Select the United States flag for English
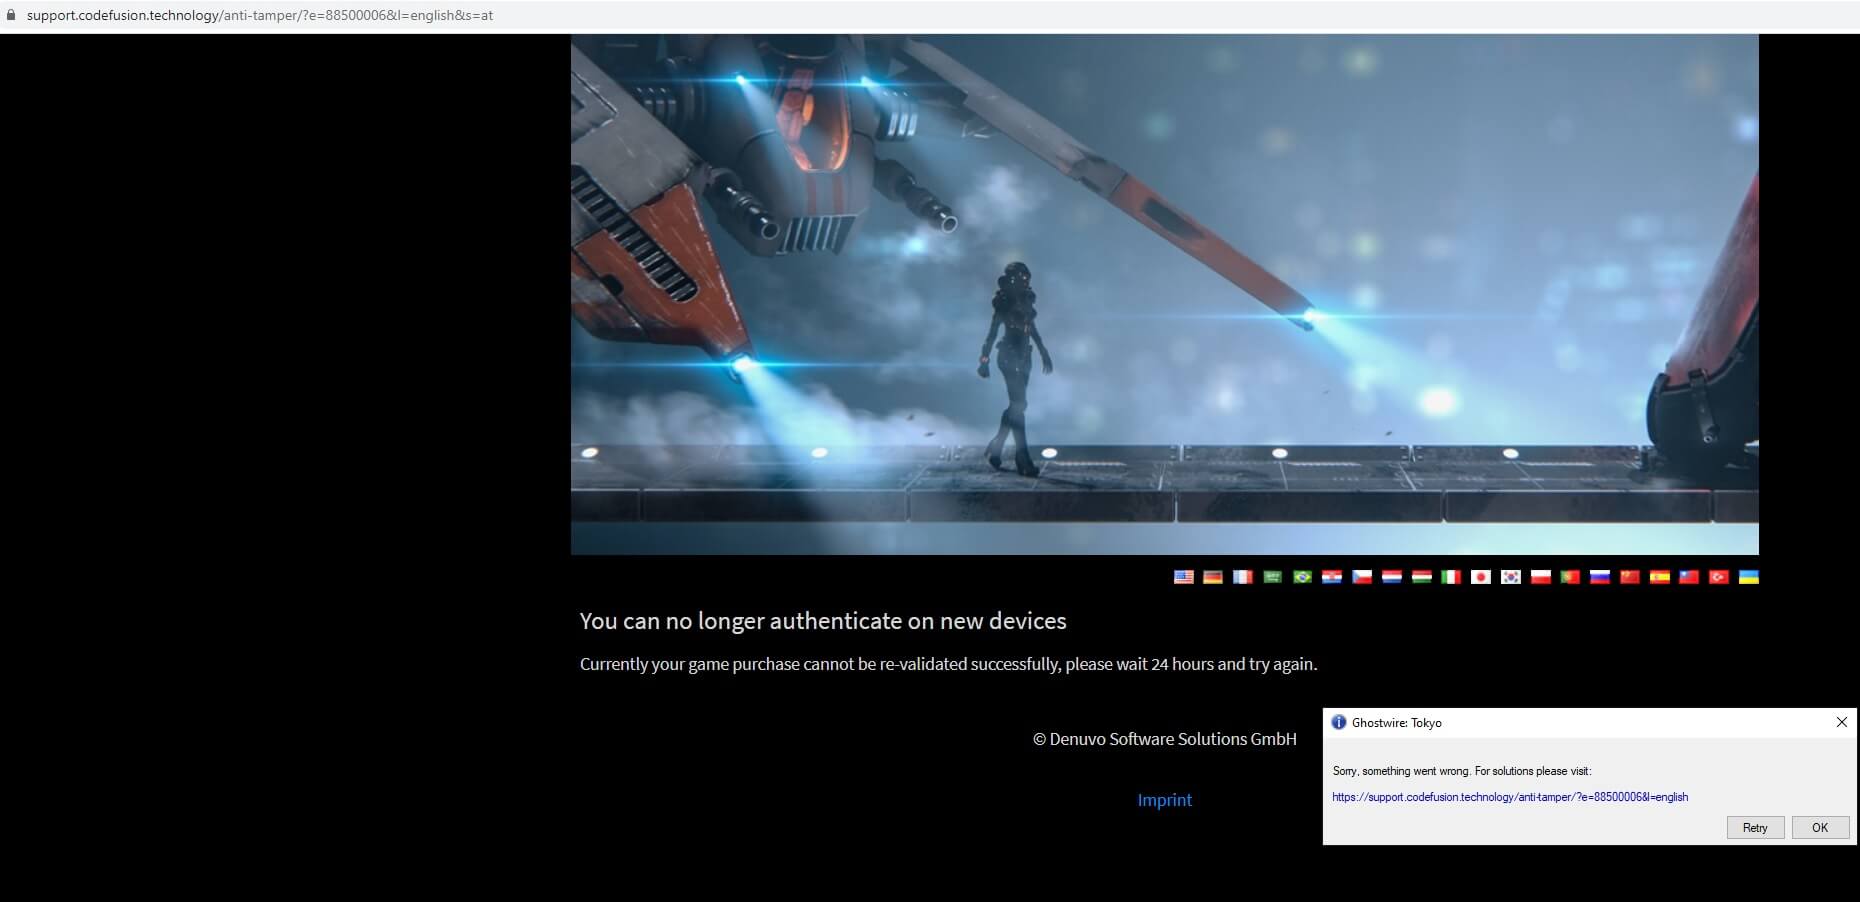 click(1183, 577)
